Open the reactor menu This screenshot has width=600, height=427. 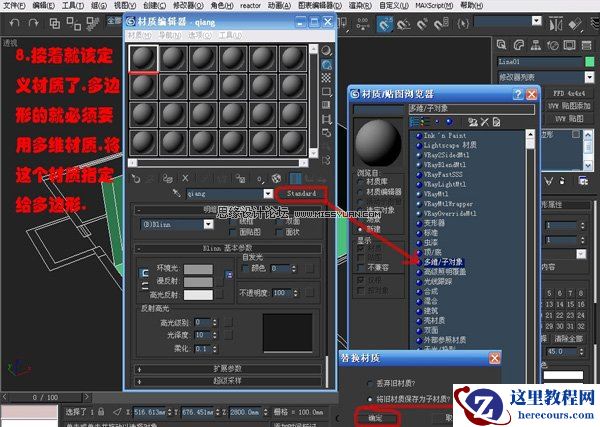point(251,6)
